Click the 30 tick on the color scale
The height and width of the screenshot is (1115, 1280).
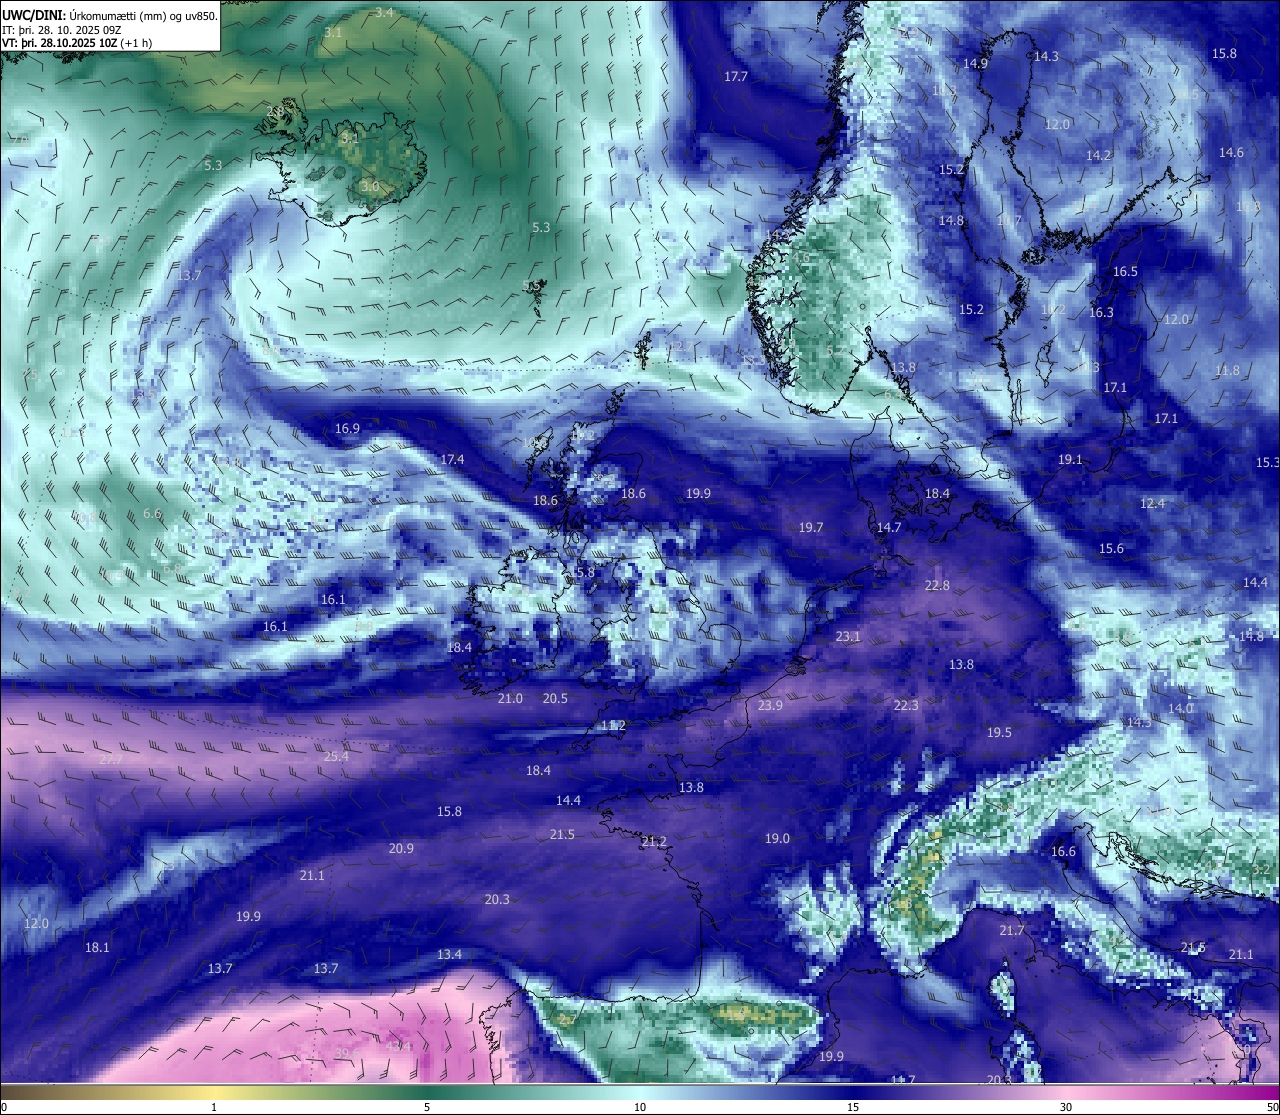[1066, 1107]
